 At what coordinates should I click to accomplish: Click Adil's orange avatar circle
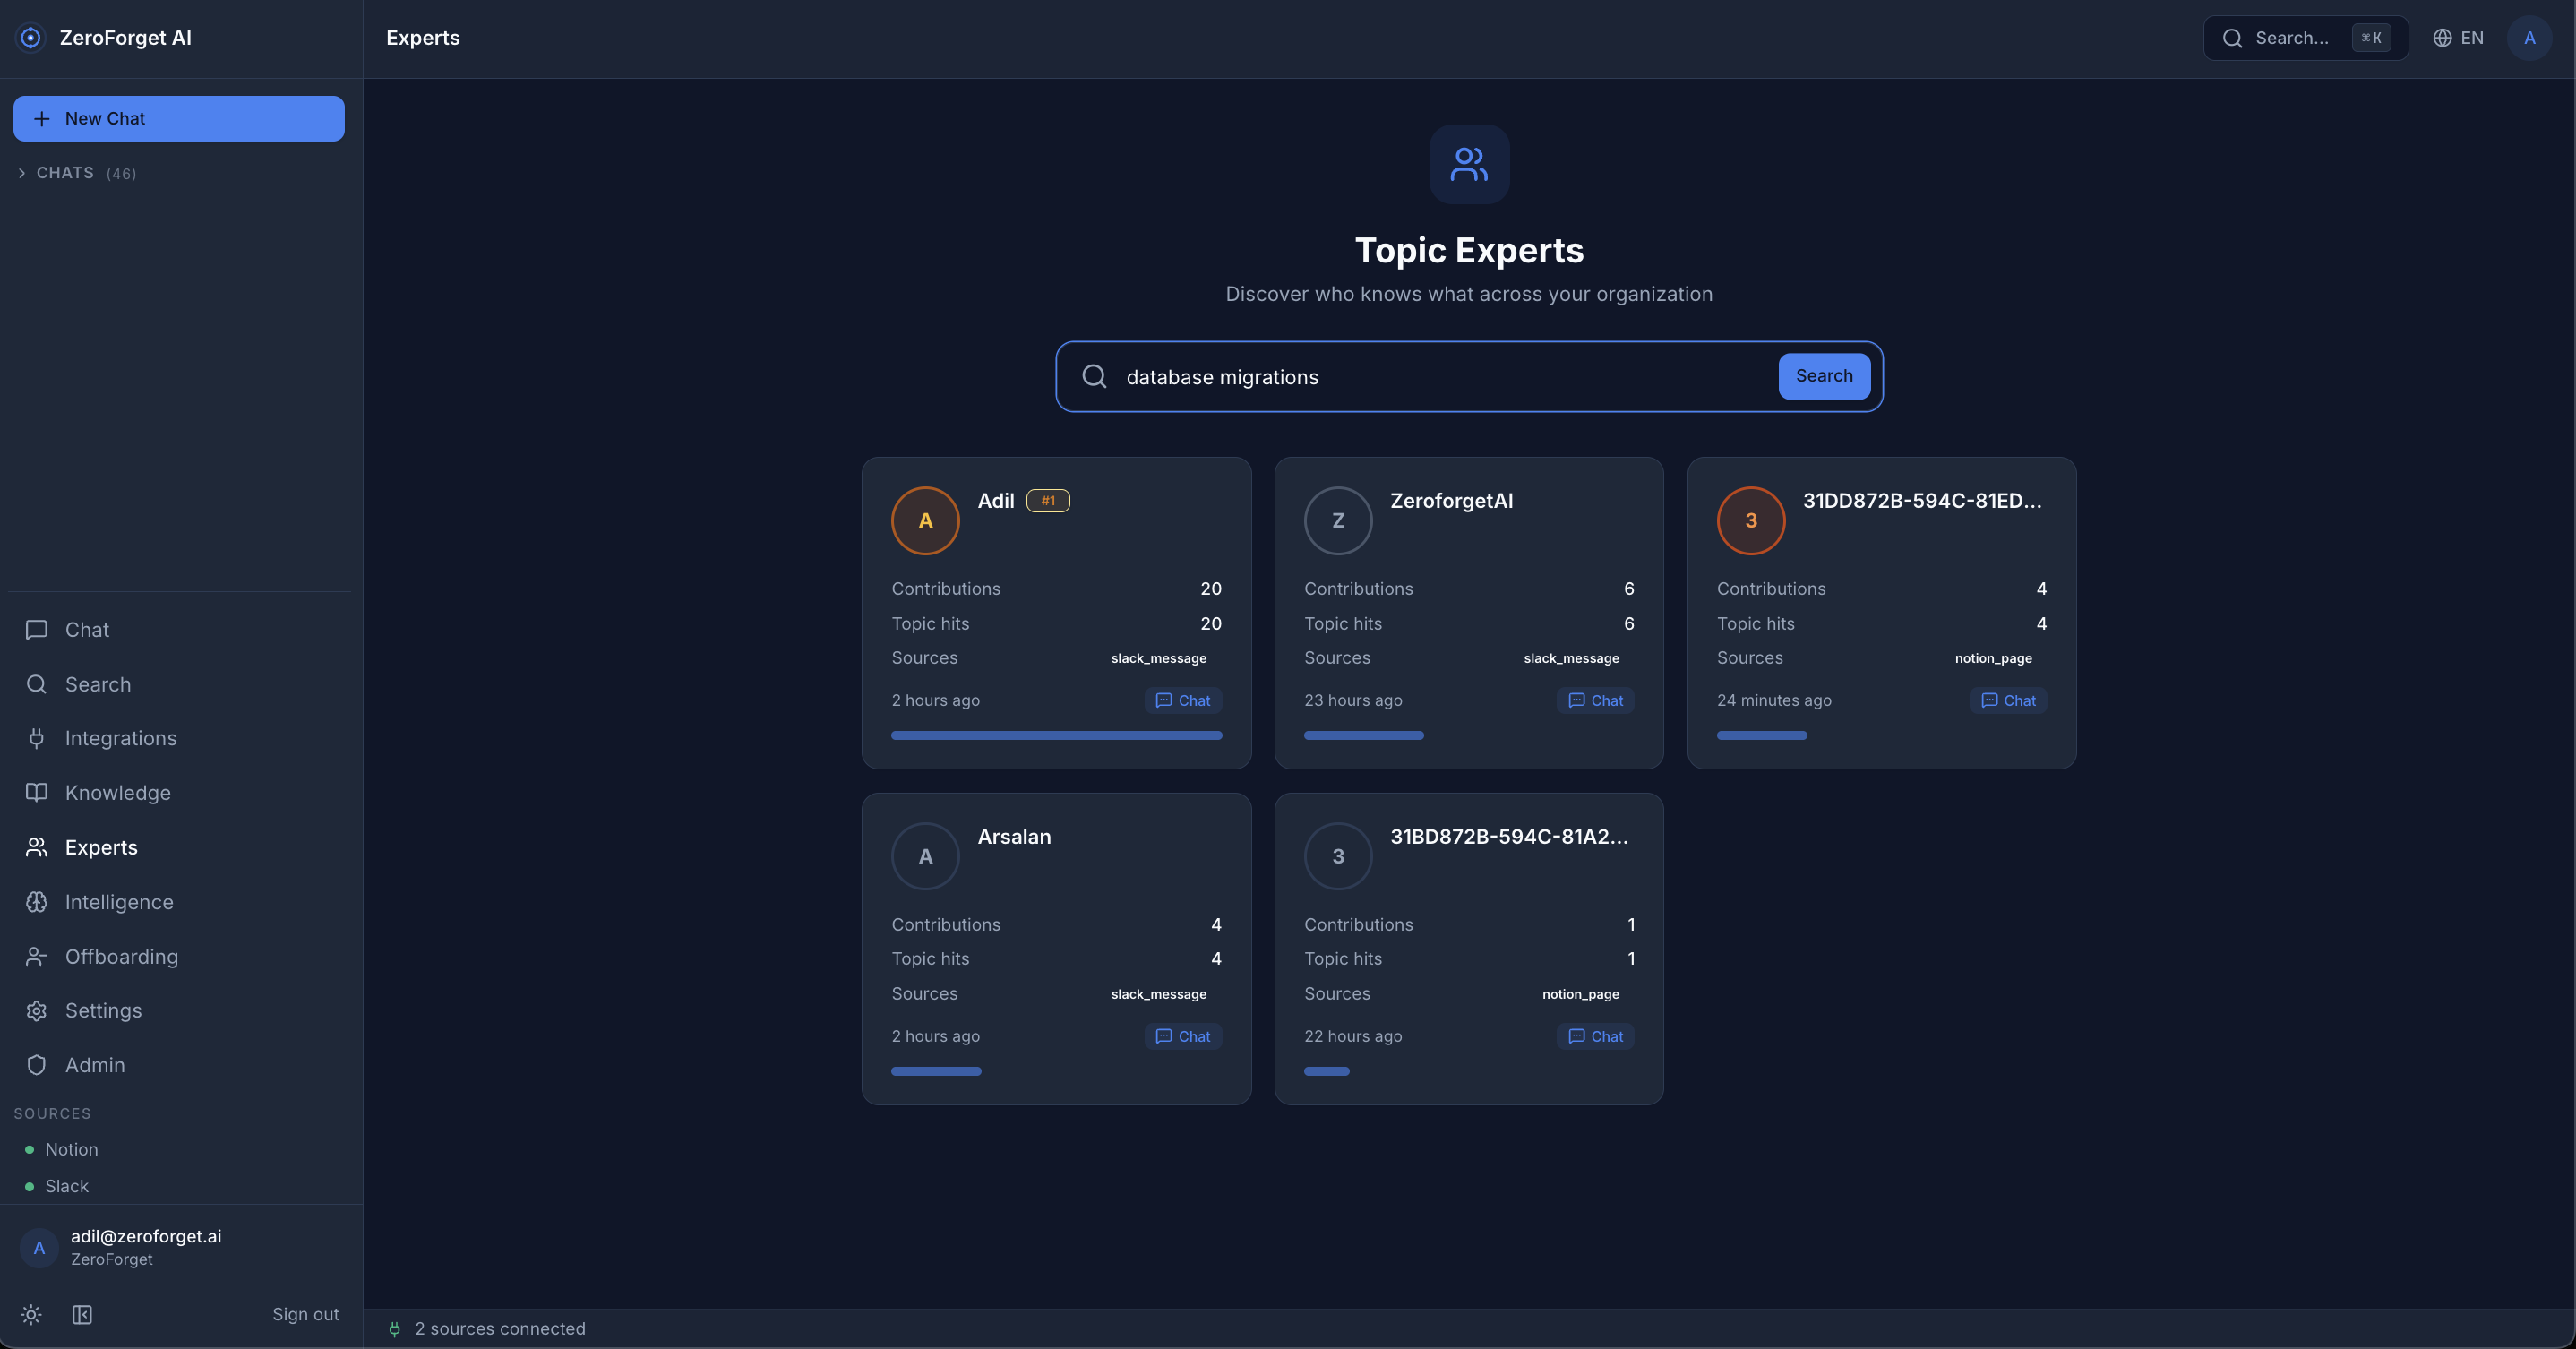925,520
